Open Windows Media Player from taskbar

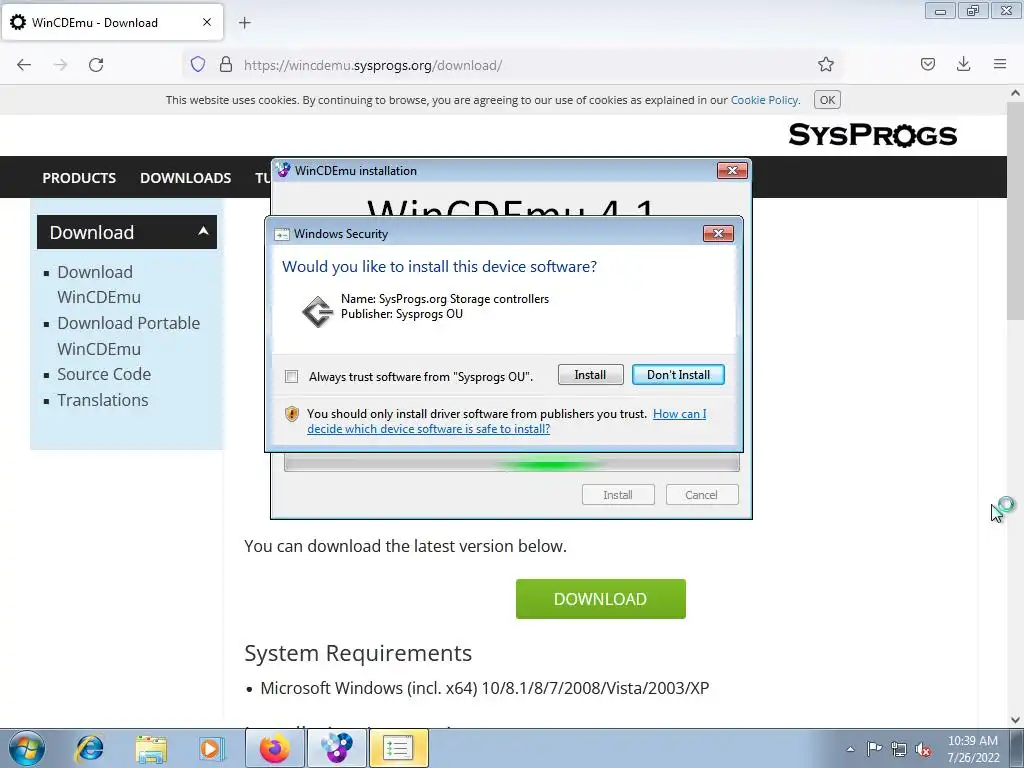(x=211, y=748)
